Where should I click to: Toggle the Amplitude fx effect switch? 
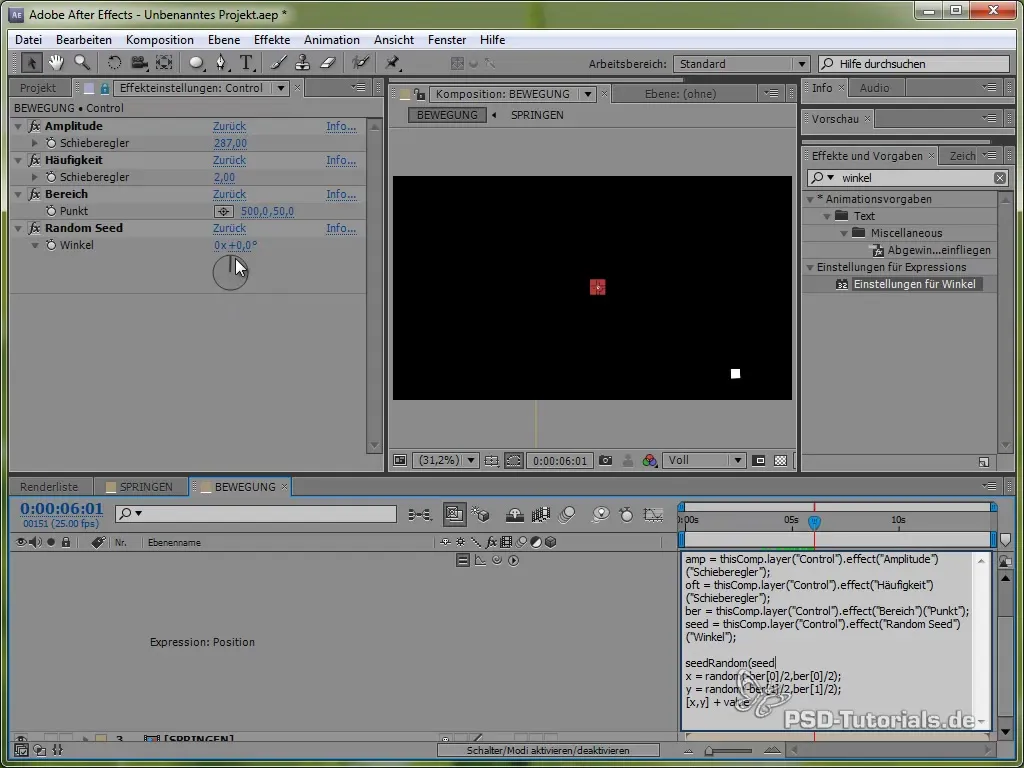[35, 126]
